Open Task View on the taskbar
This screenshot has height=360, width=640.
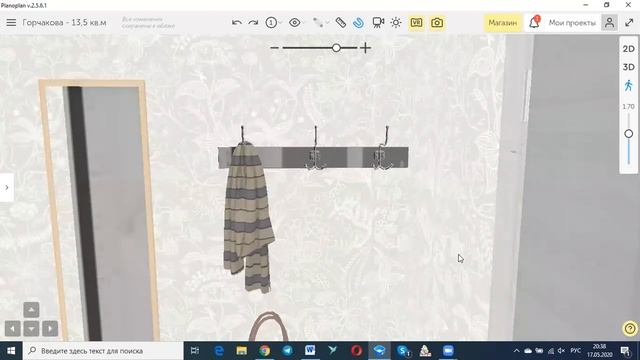(x=195, y=351)
